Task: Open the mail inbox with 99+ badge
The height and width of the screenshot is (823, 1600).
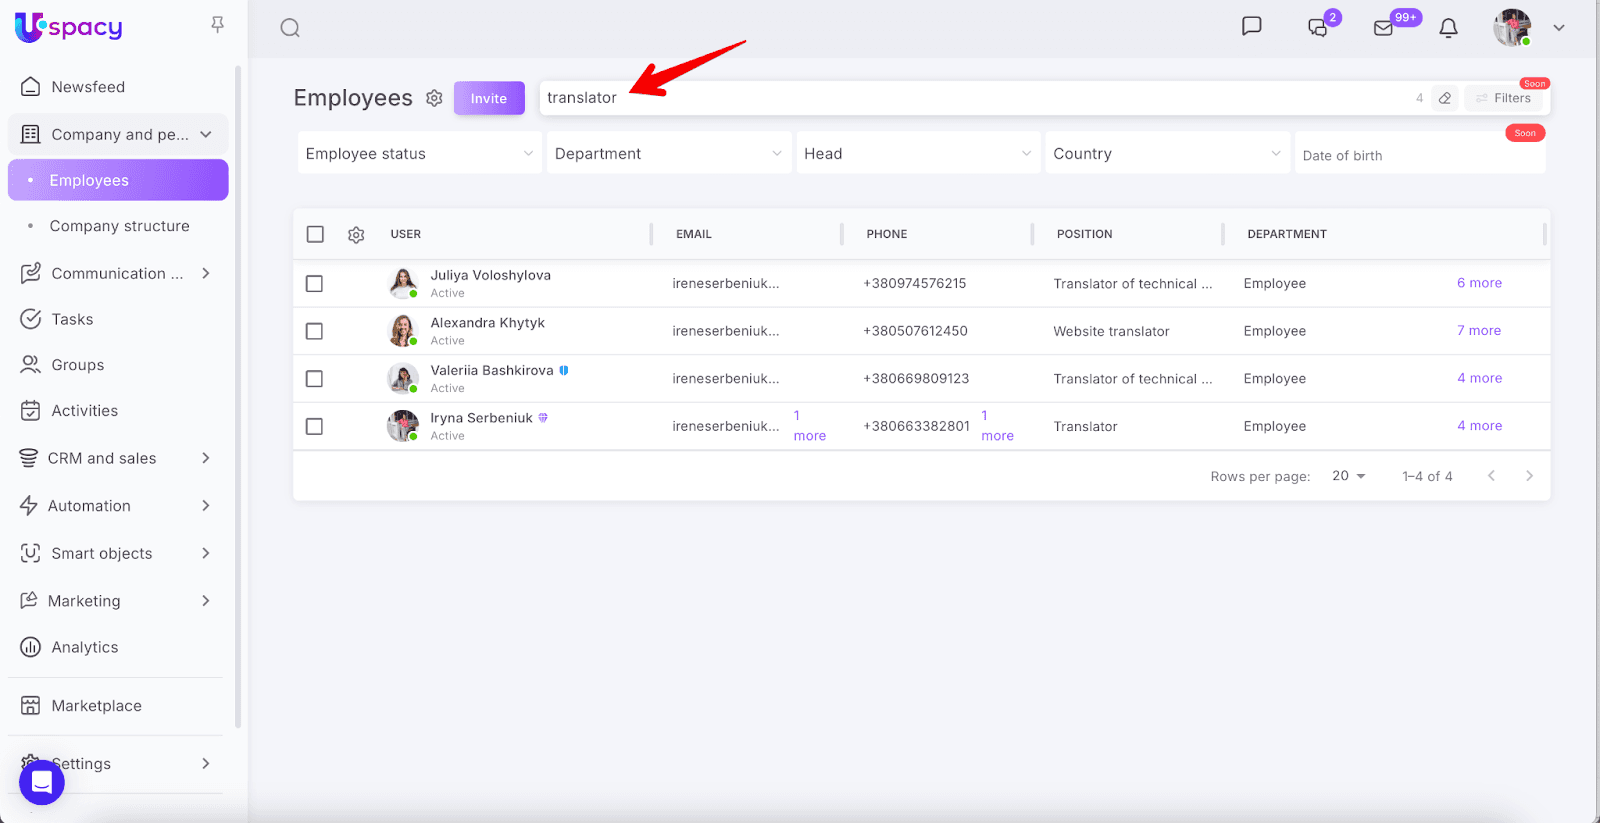Action: 1384,28
